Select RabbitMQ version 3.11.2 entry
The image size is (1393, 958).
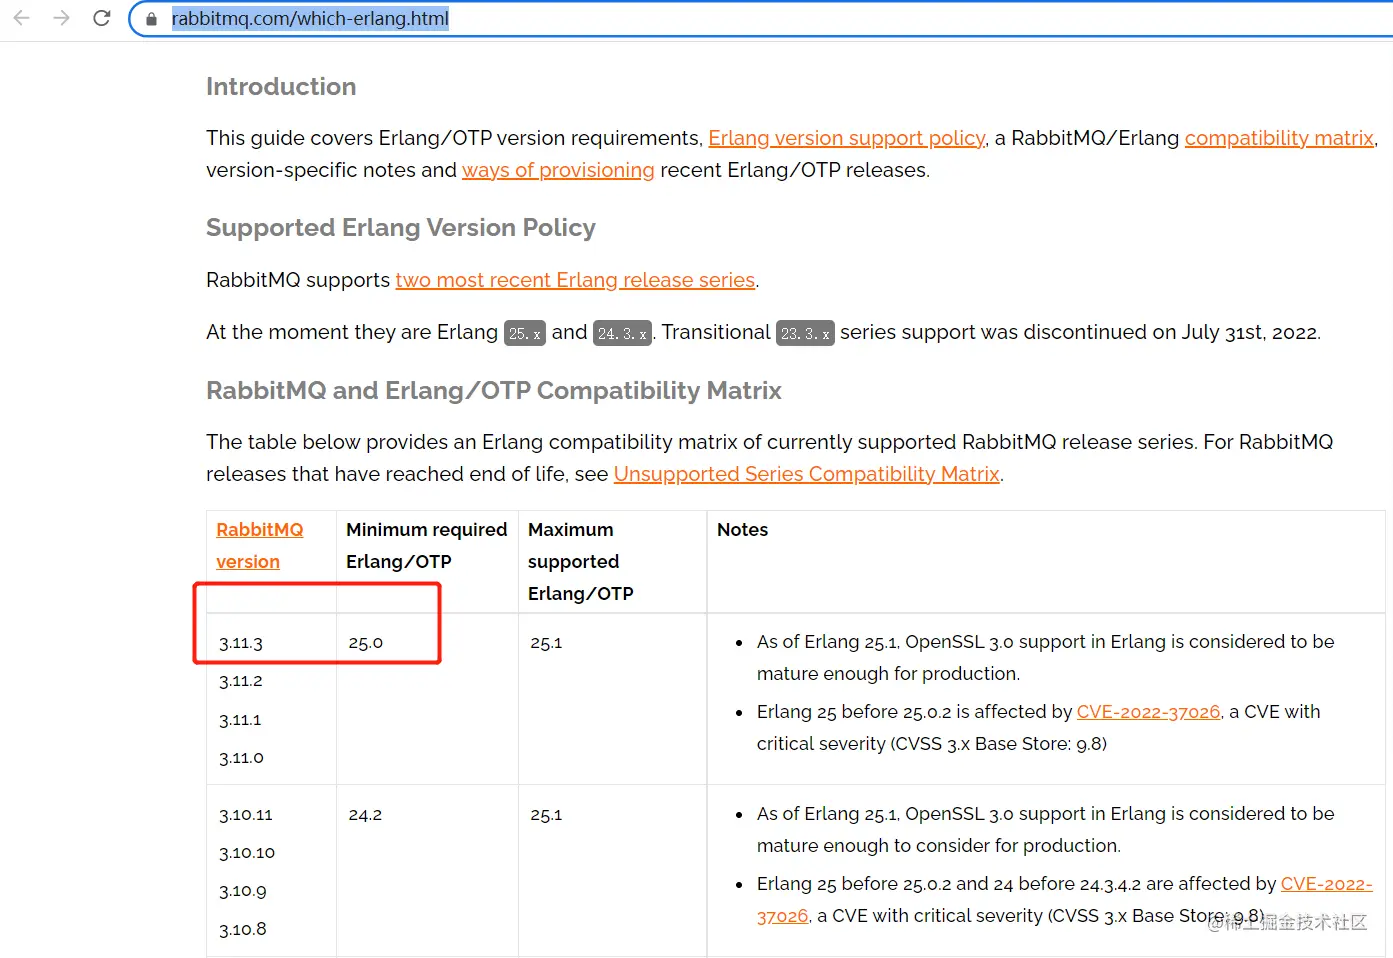(241, 681)
